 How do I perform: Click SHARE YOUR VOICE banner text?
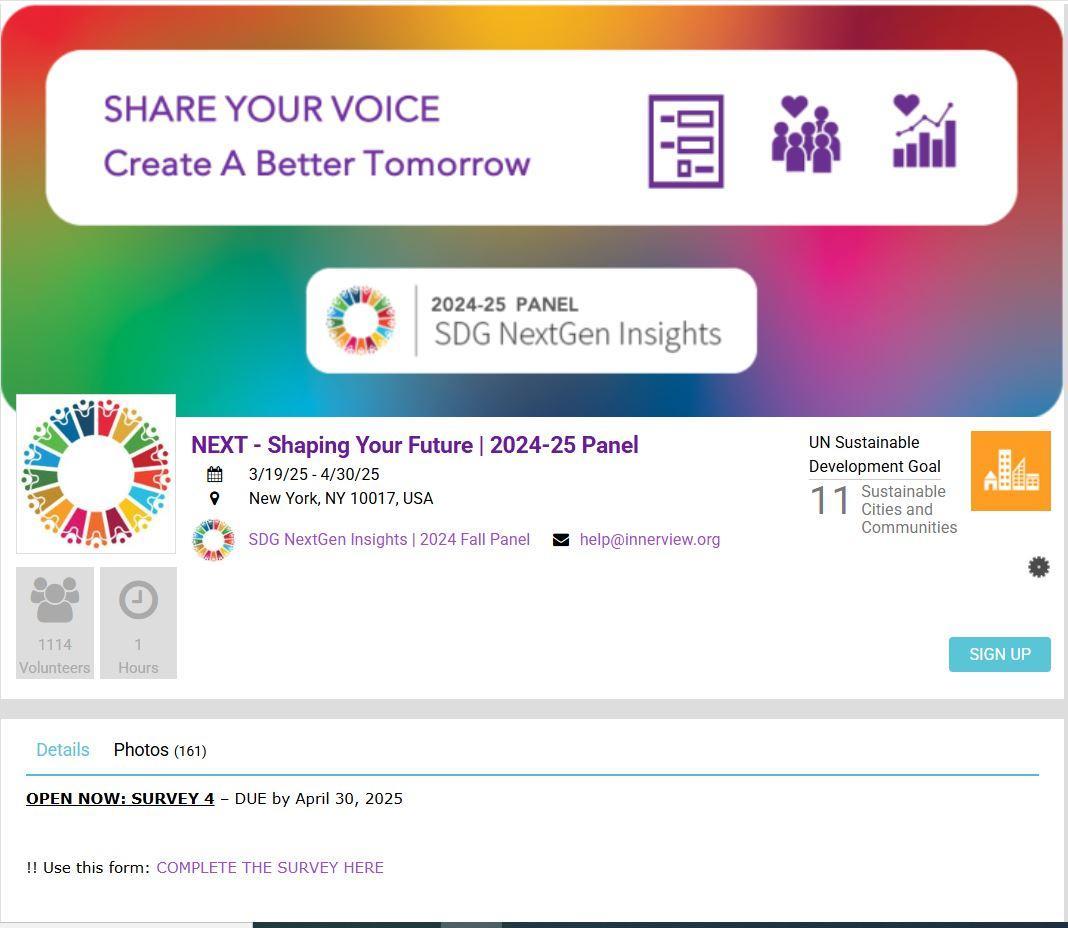272,109
